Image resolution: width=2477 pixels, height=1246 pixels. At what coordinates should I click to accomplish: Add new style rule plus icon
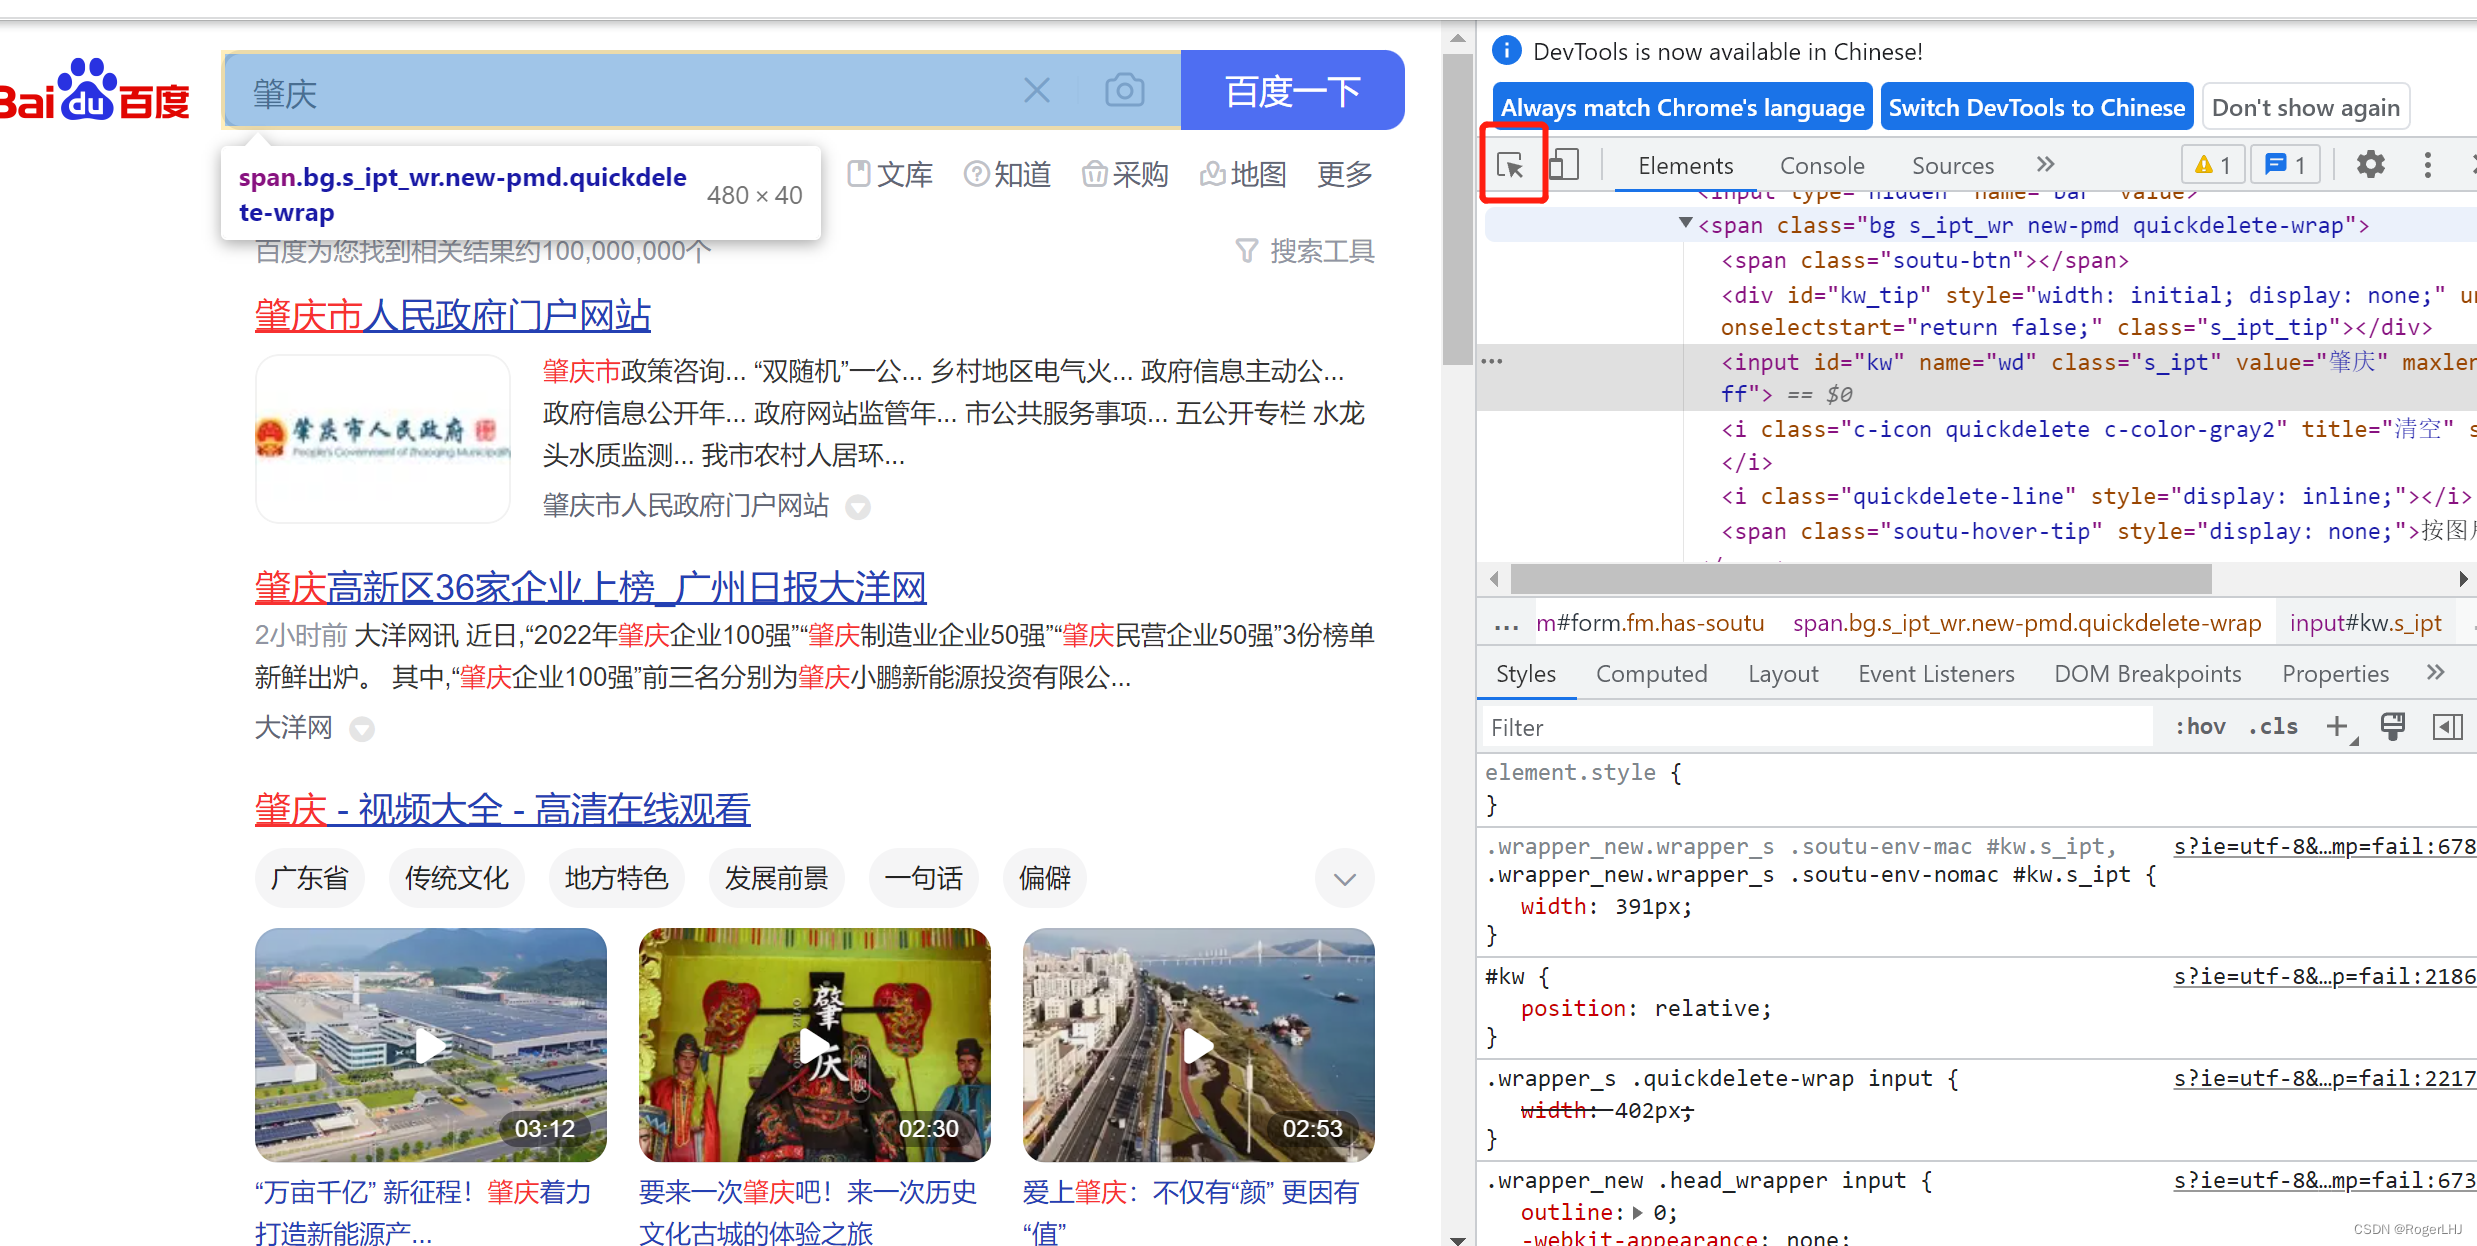2337,727
